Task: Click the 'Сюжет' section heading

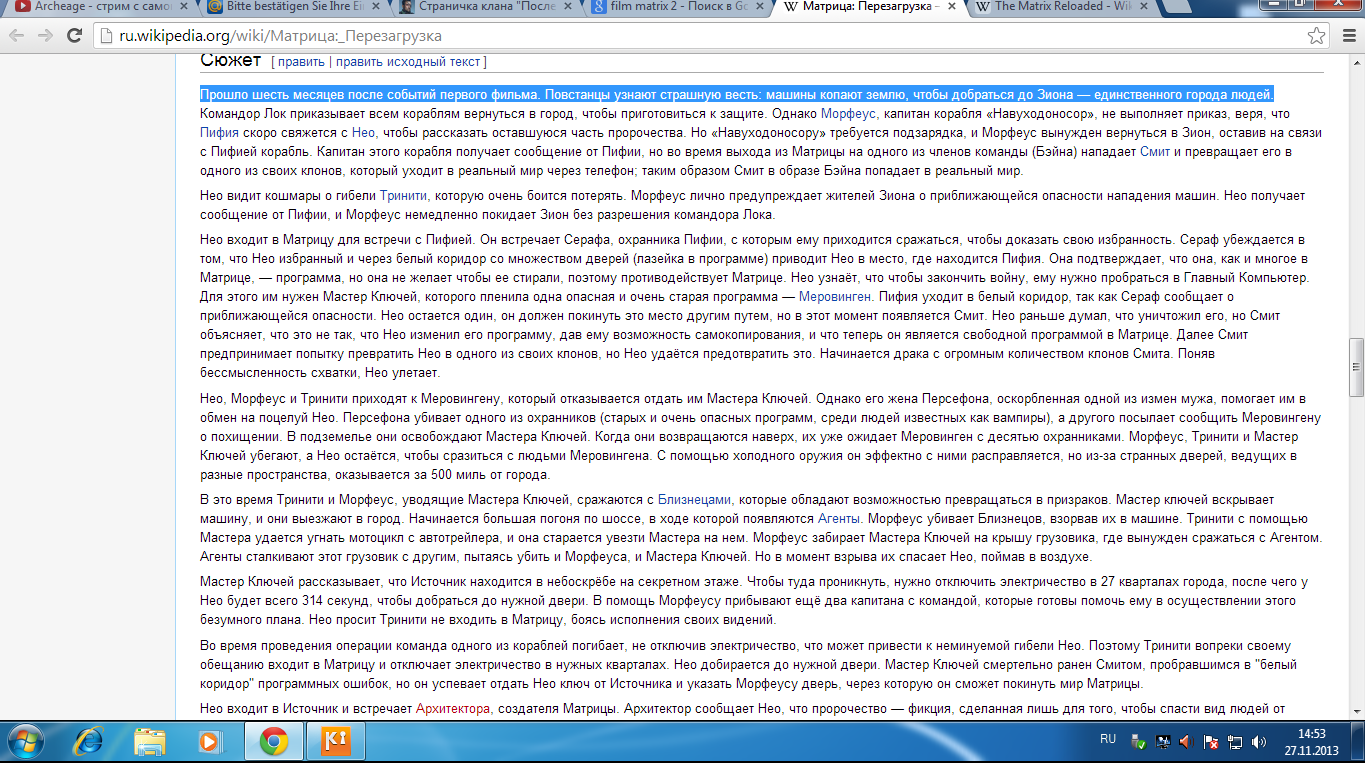Action: pyautogui.click(x=230, y=61)
